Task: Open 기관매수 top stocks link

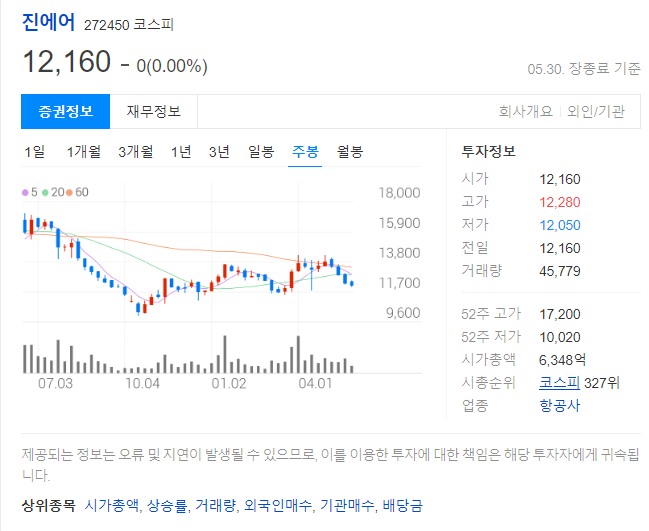Action: point(347,505)
